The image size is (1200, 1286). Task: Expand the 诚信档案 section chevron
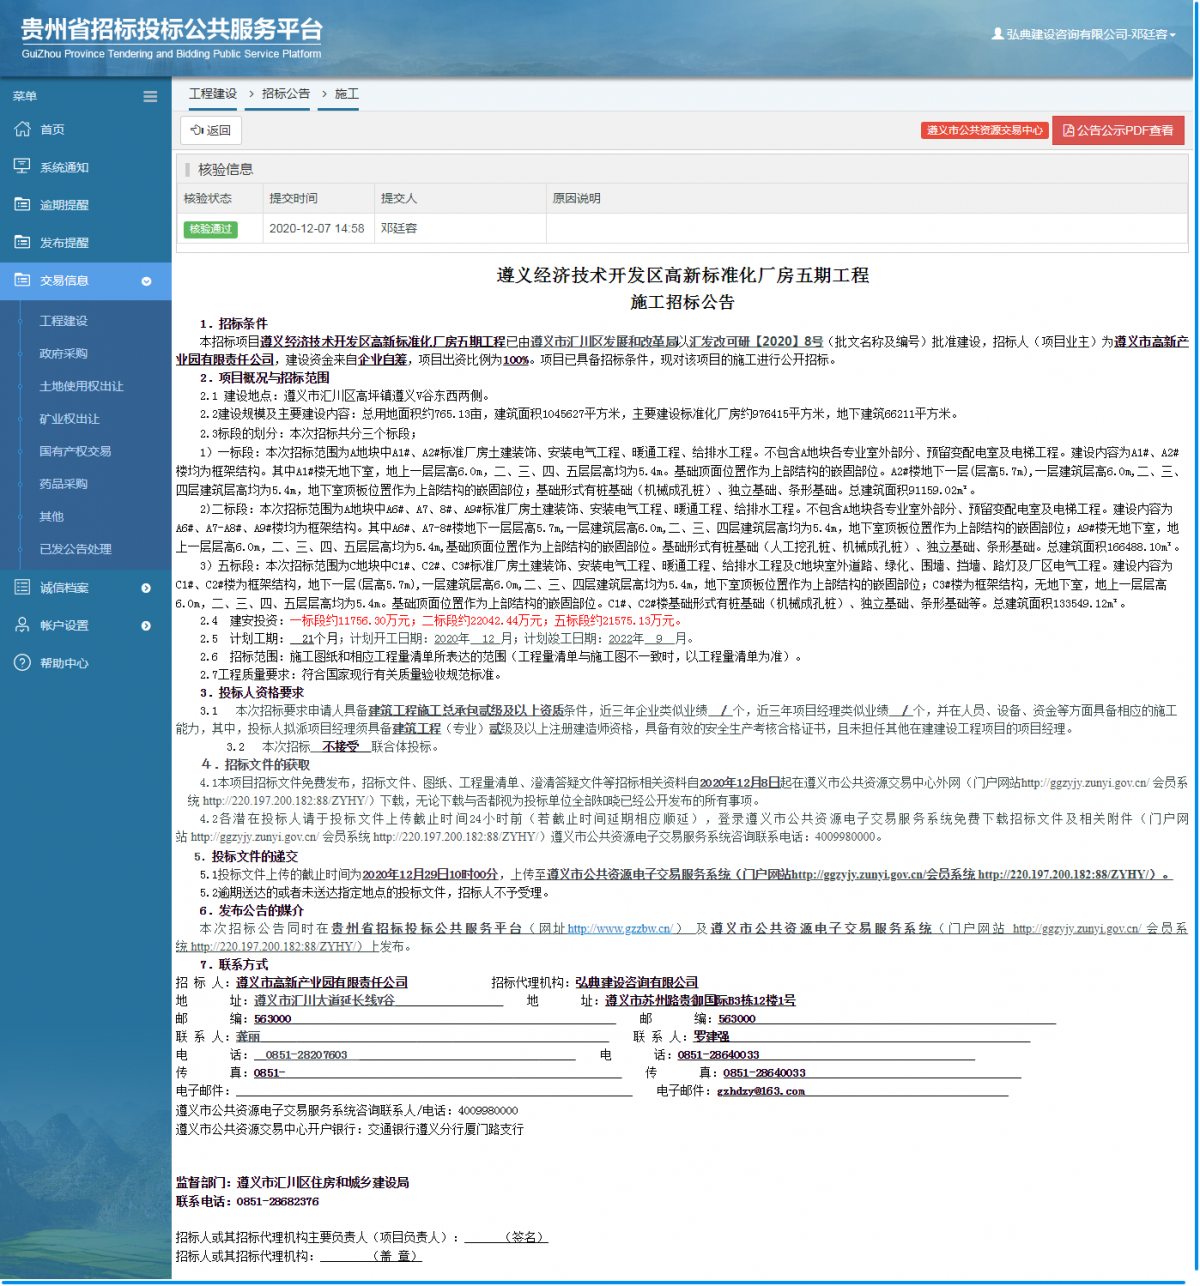point(148,587)
